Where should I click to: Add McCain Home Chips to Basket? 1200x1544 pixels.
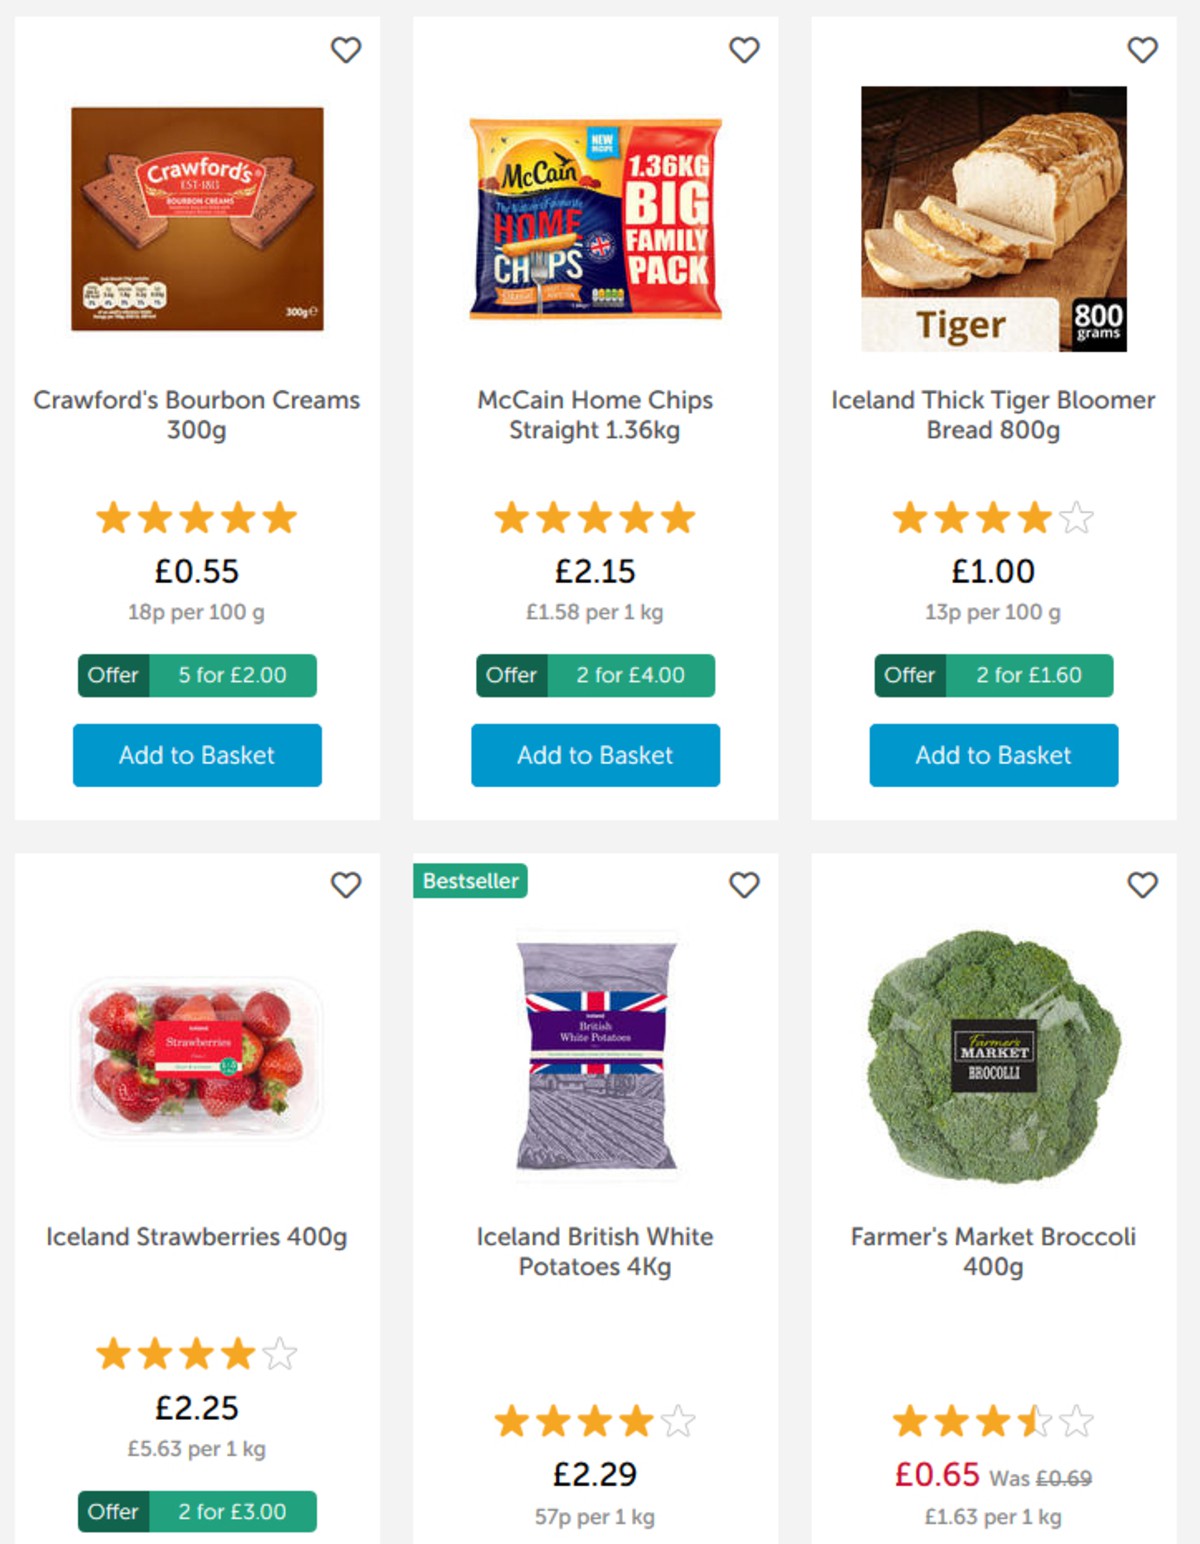(x=595, y=756)
